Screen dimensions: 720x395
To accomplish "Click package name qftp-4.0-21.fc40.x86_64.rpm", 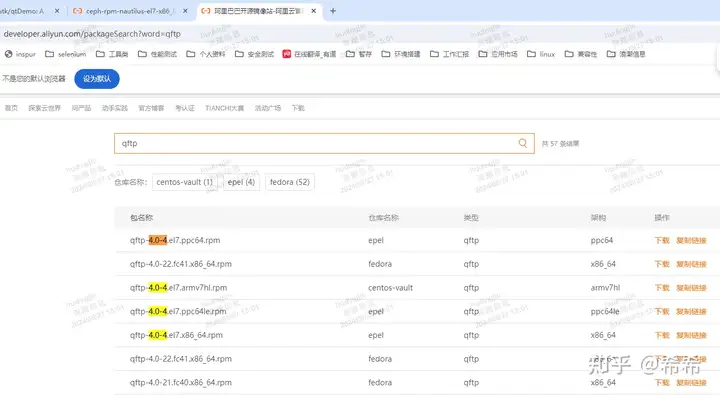I will pyautogui.click(x=180, y=383).
